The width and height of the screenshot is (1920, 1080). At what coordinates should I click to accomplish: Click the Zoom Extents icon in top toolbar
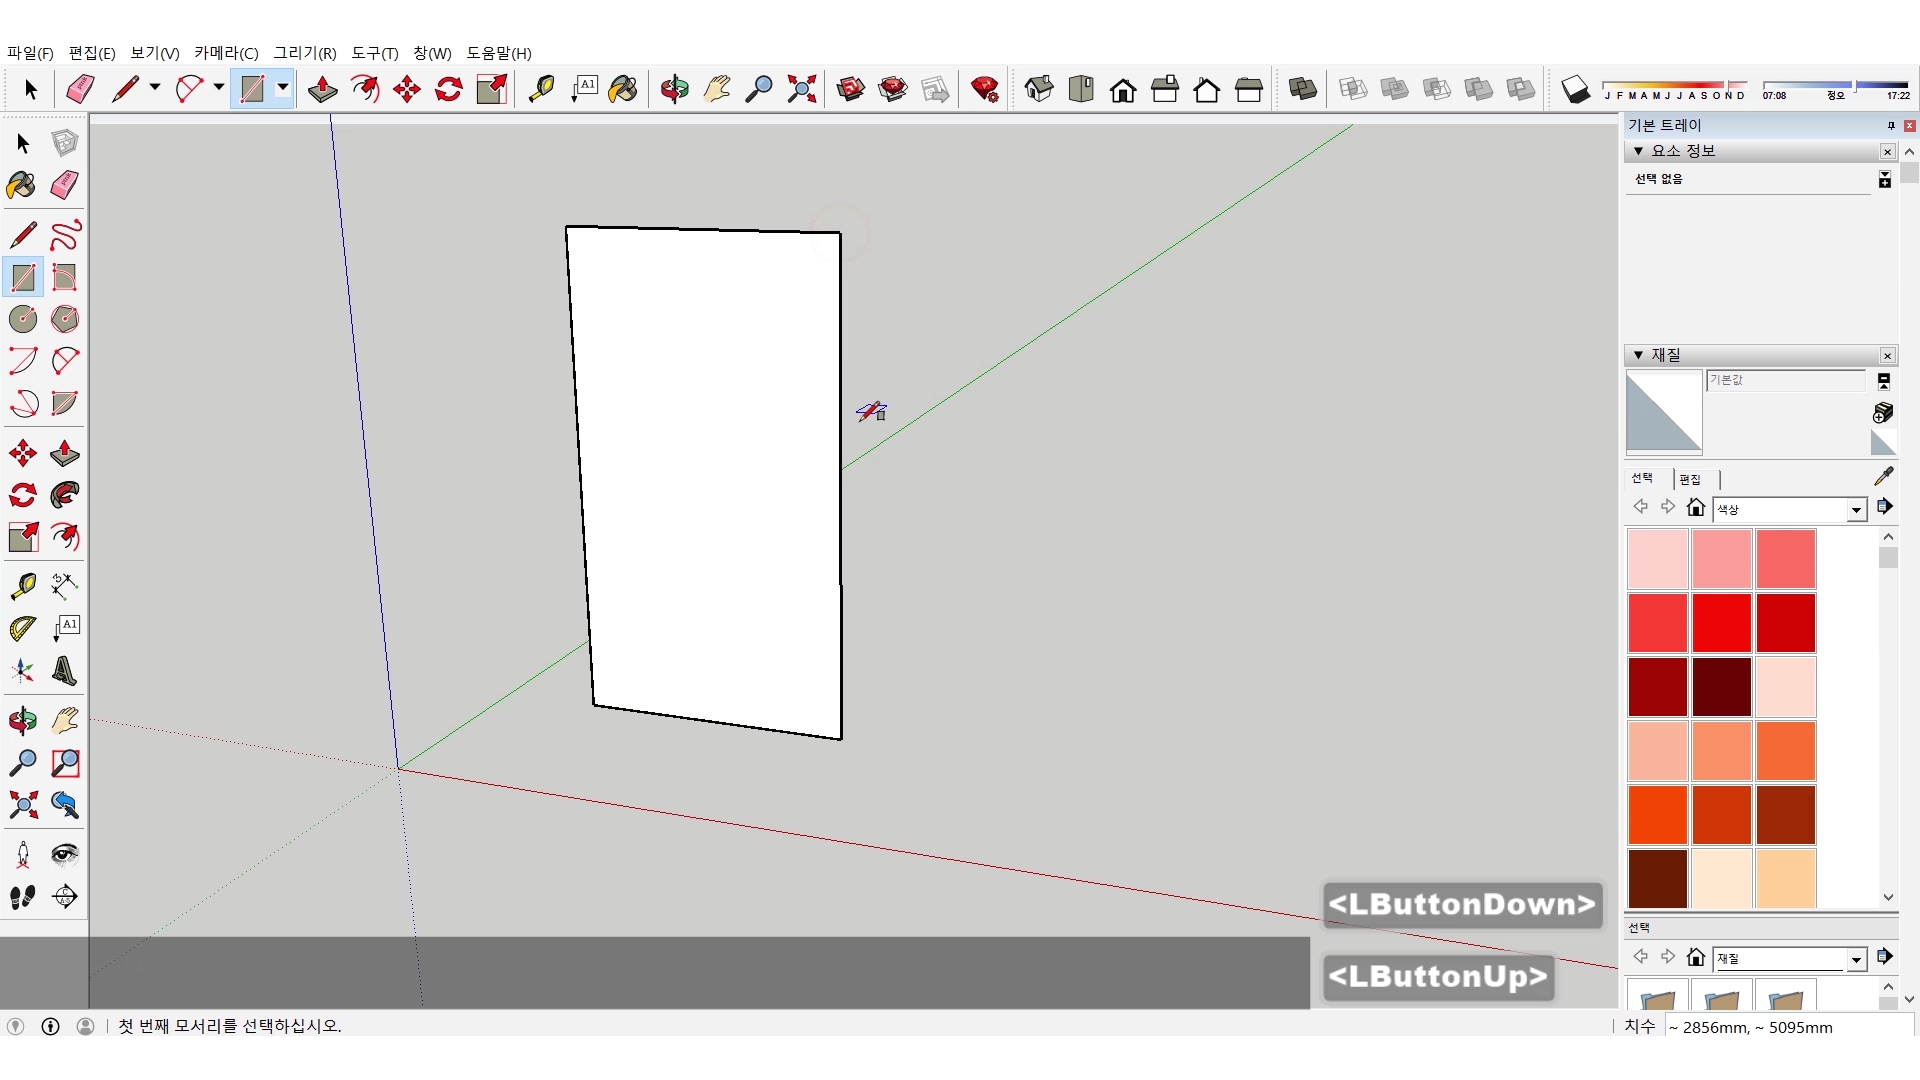[x=801, y=90]
